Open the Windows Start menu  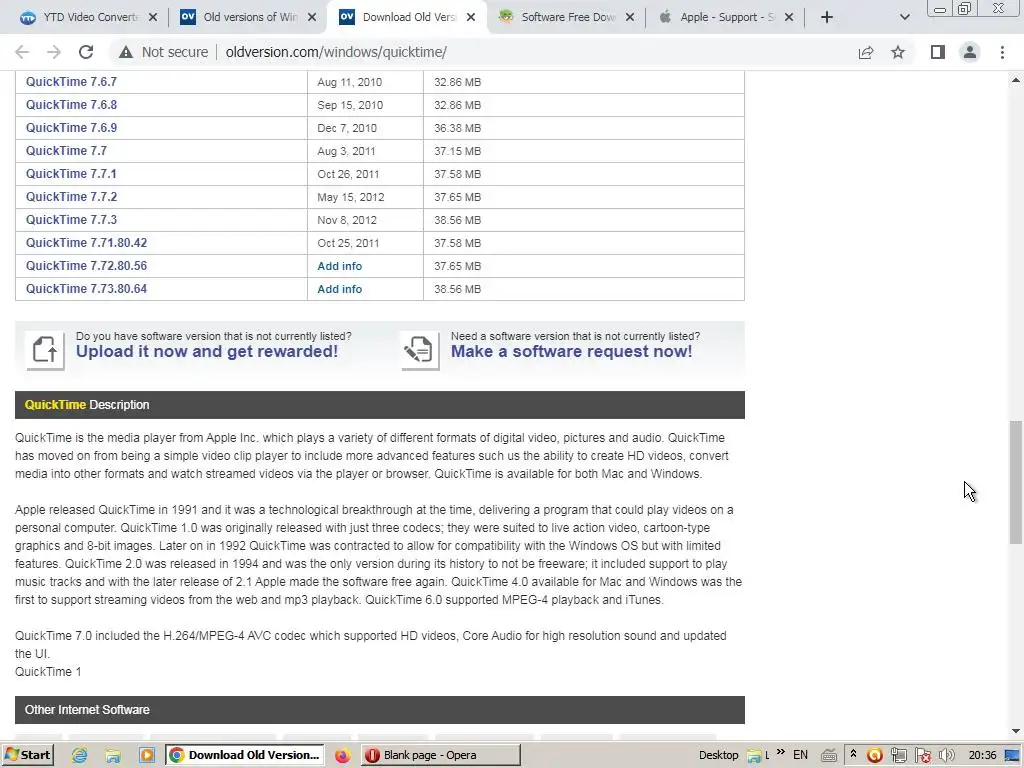pyautogui.click(x=28, y=755)
